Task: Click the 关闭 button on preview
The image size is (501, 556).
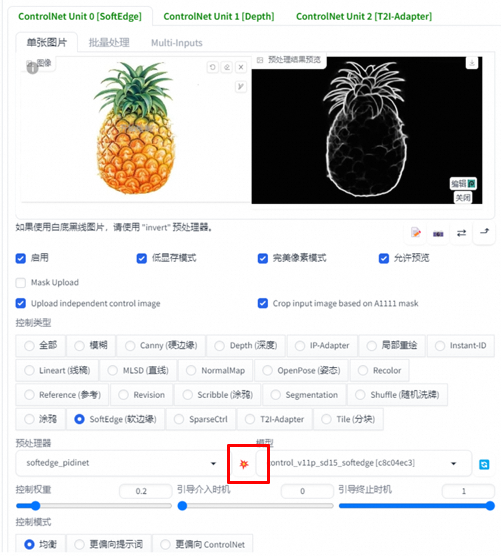Action: (x=463, y=198)
